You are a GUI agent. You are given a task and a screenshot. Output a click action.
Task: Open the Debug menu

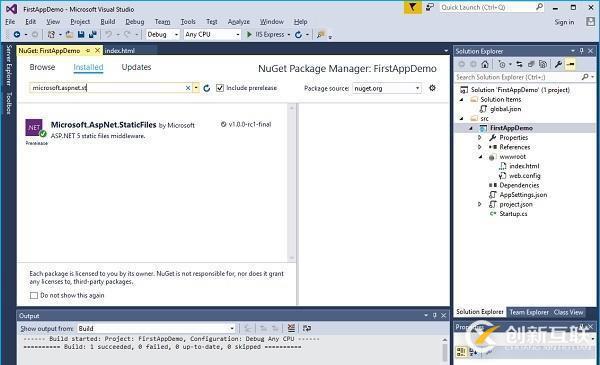point(135,22)
